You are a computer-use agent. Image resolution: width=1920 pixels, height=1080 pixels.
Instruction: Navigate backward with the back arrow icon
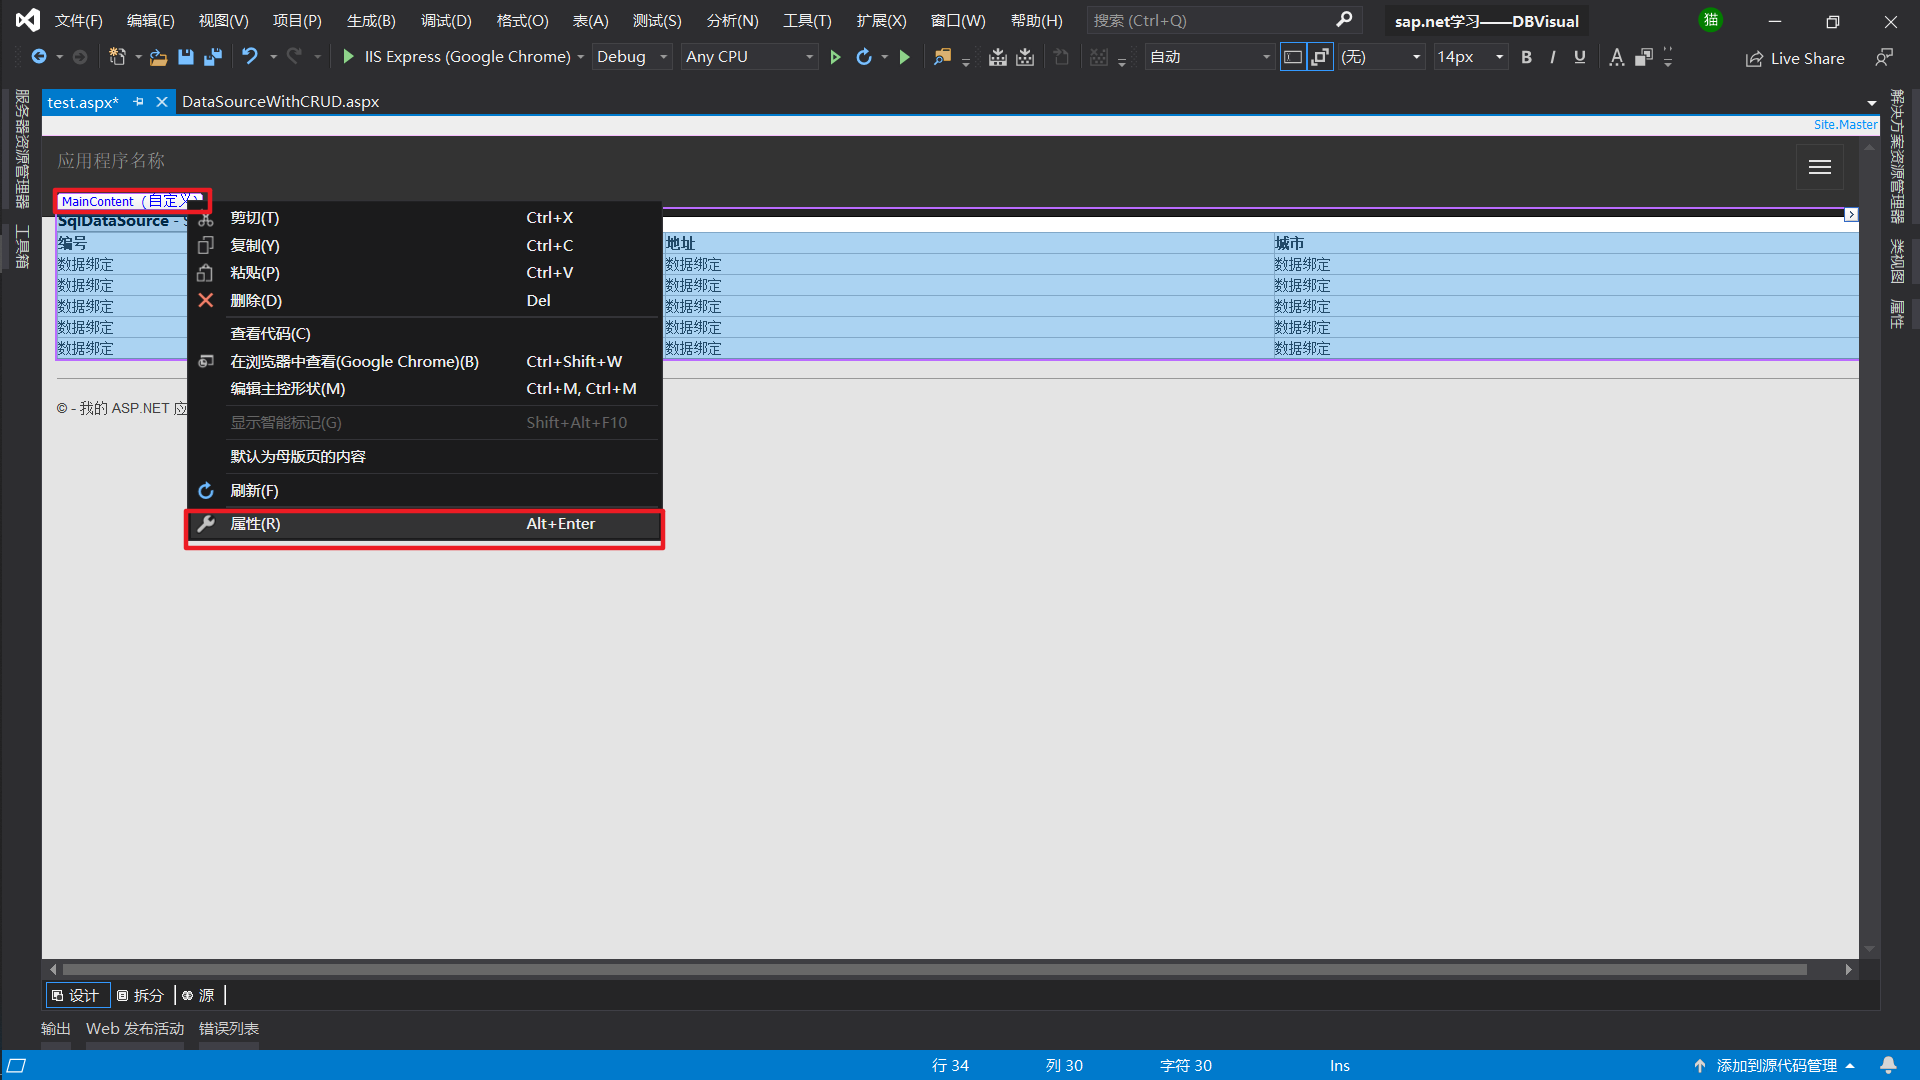[39, 57]
